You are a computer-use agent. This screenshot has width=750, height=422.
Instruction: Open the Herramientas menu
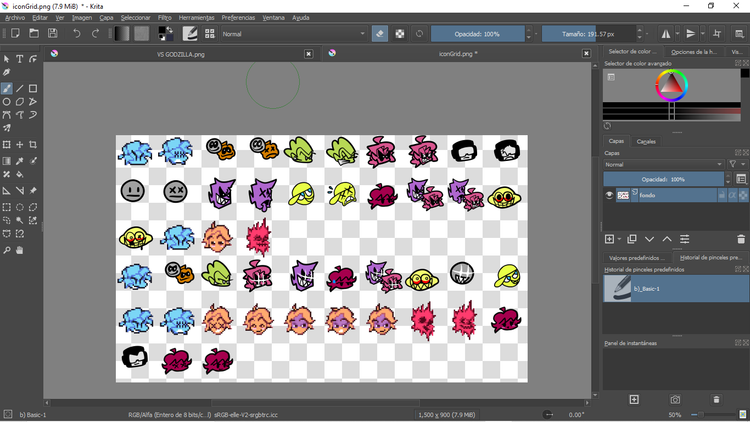click(x=197, y=18)
